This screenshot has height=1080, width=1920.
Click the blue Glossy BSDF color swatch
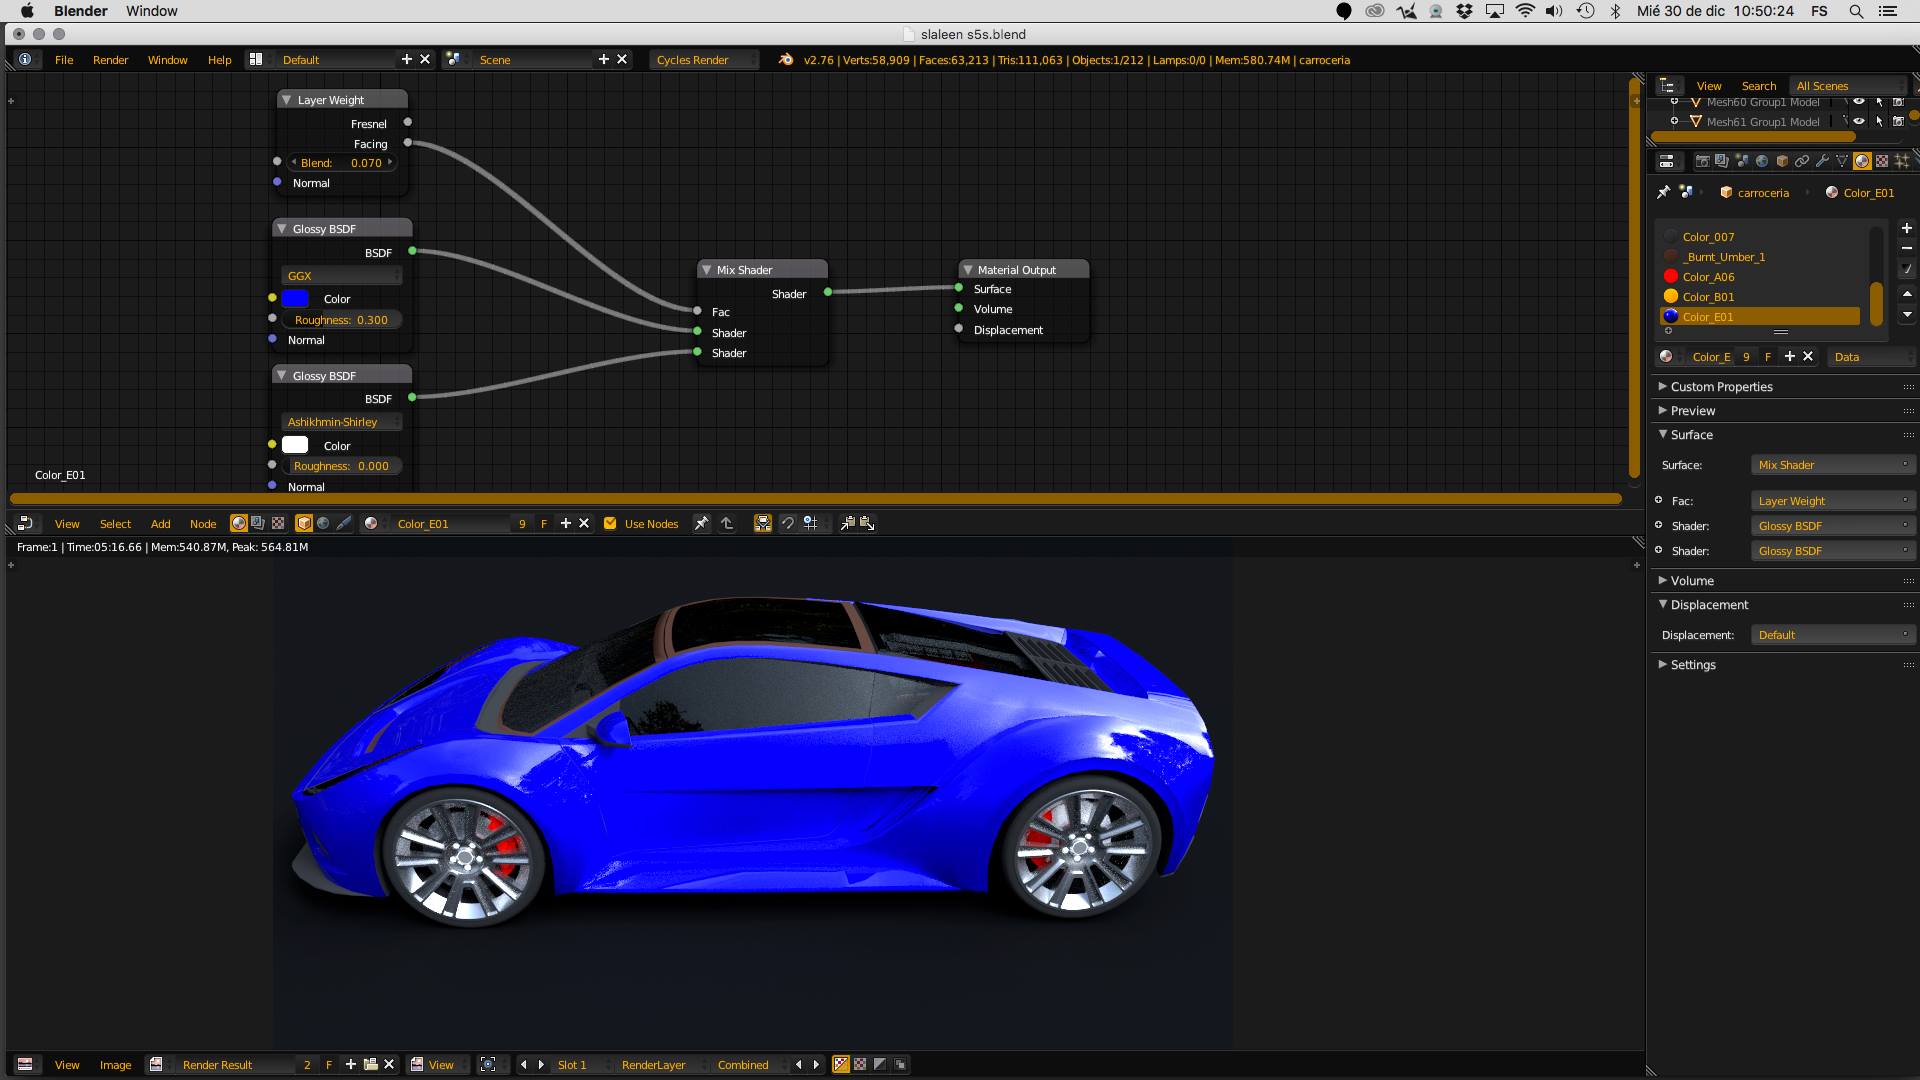[x=294, y=298]
